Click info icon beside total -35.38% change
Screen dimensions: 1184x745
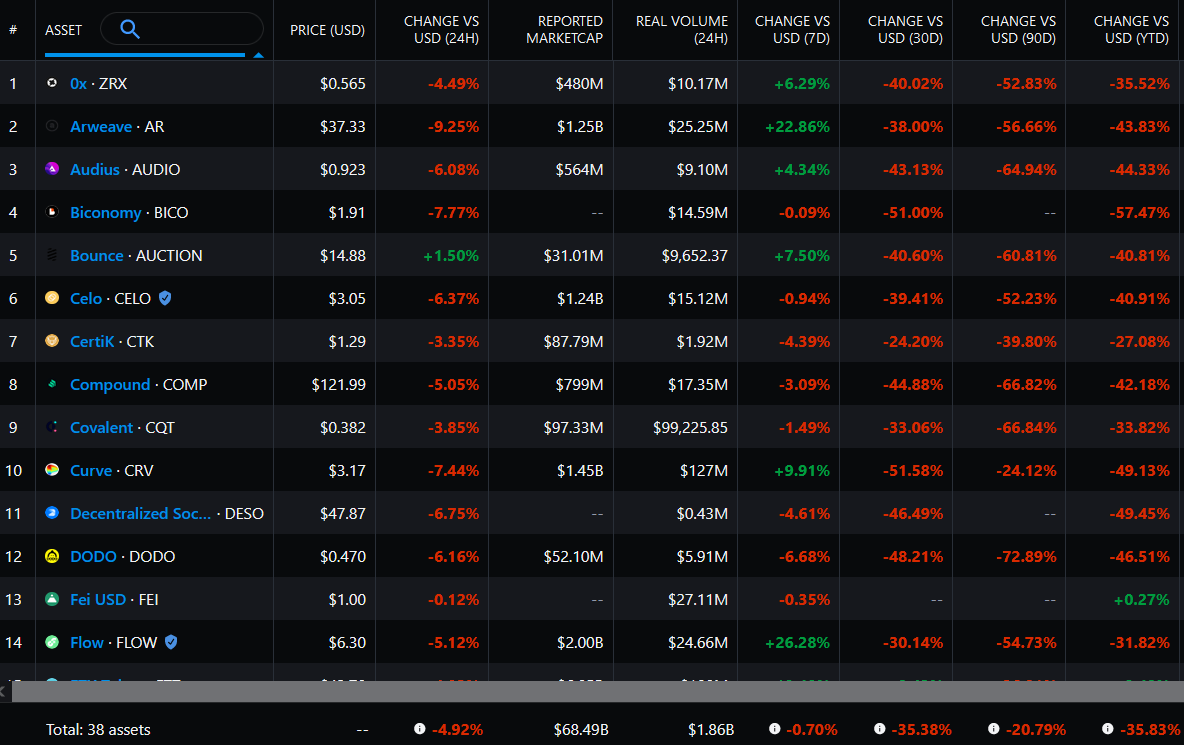click(879, 728)
